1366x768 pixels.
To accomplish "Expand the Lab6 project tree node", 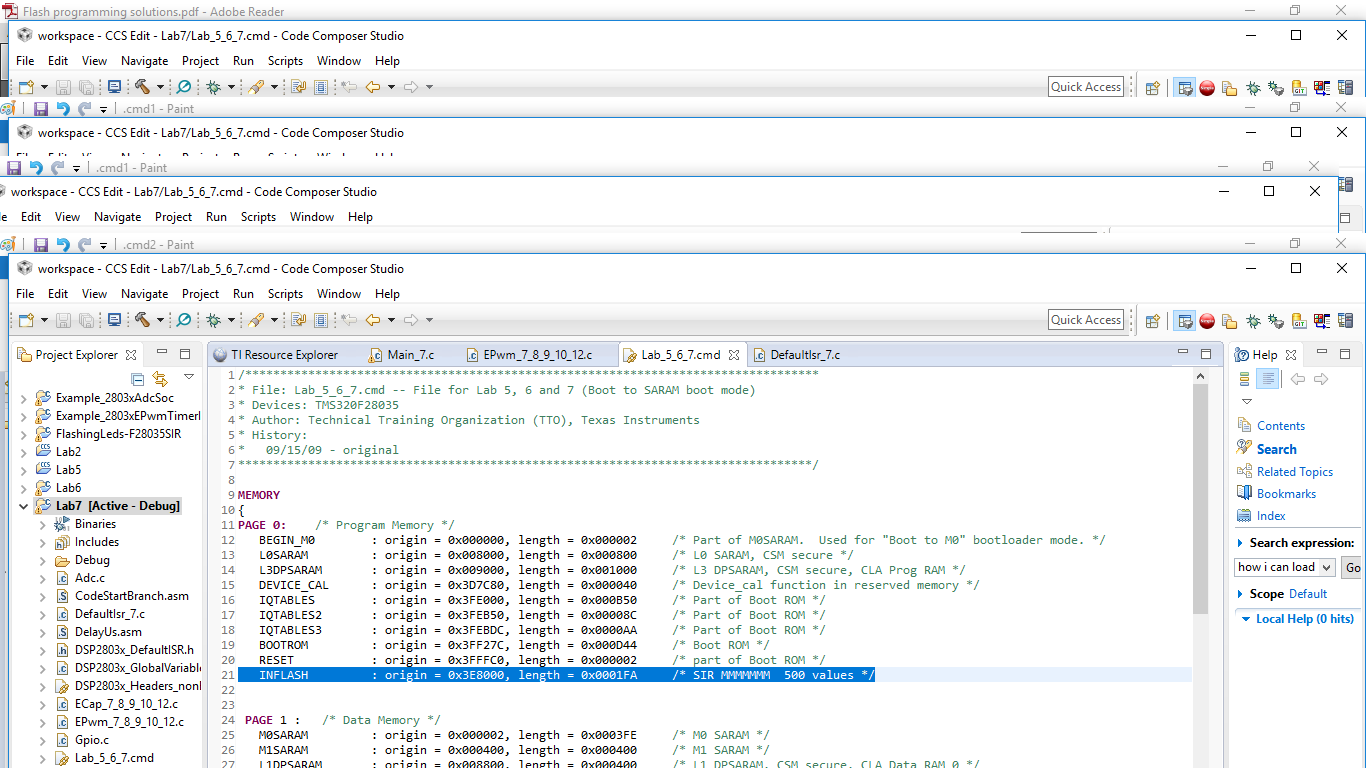I will point(24,488).
